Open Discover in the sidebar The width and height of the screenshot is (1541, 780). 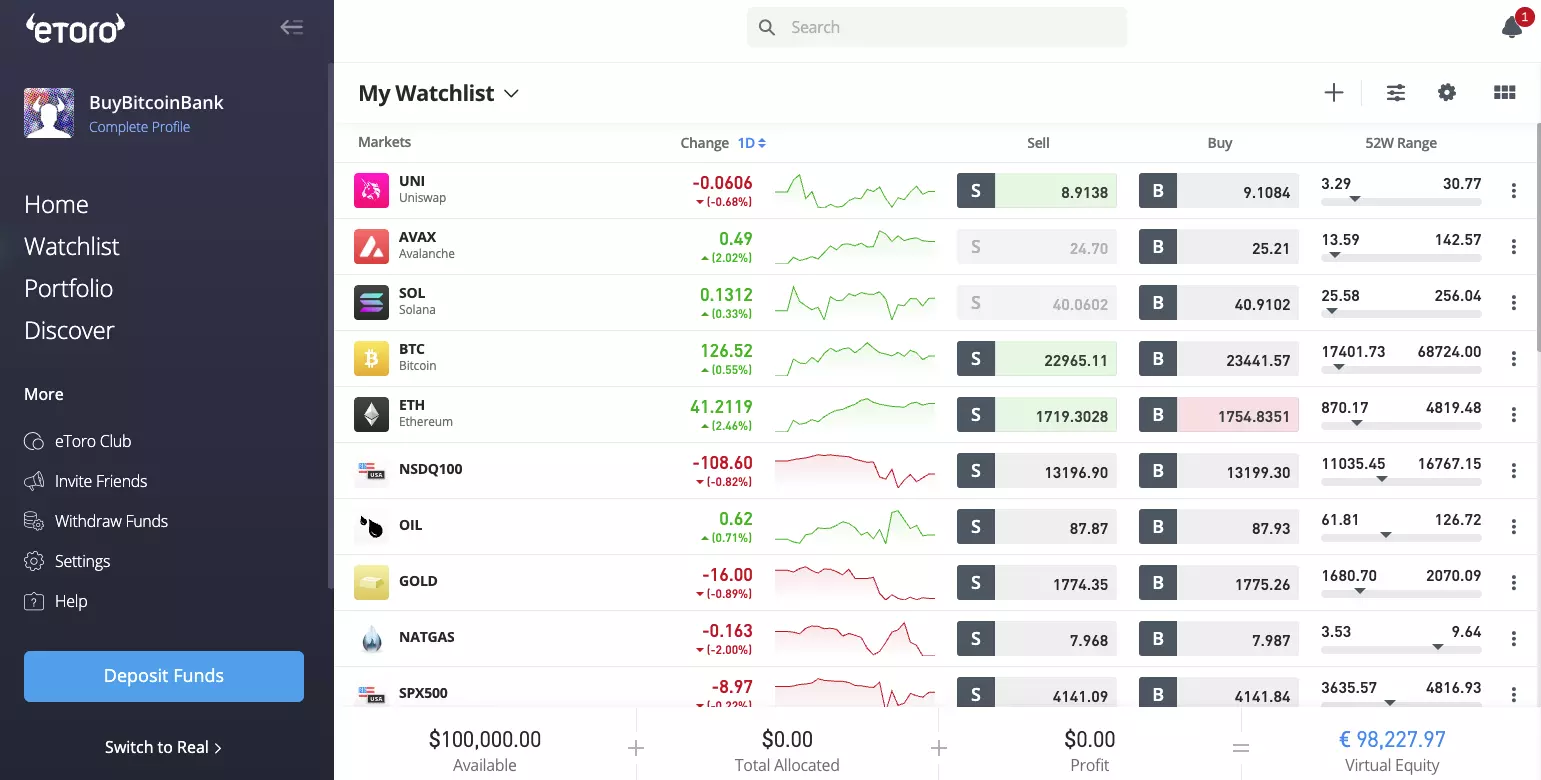pyautogui.click(x=69, y=330)
